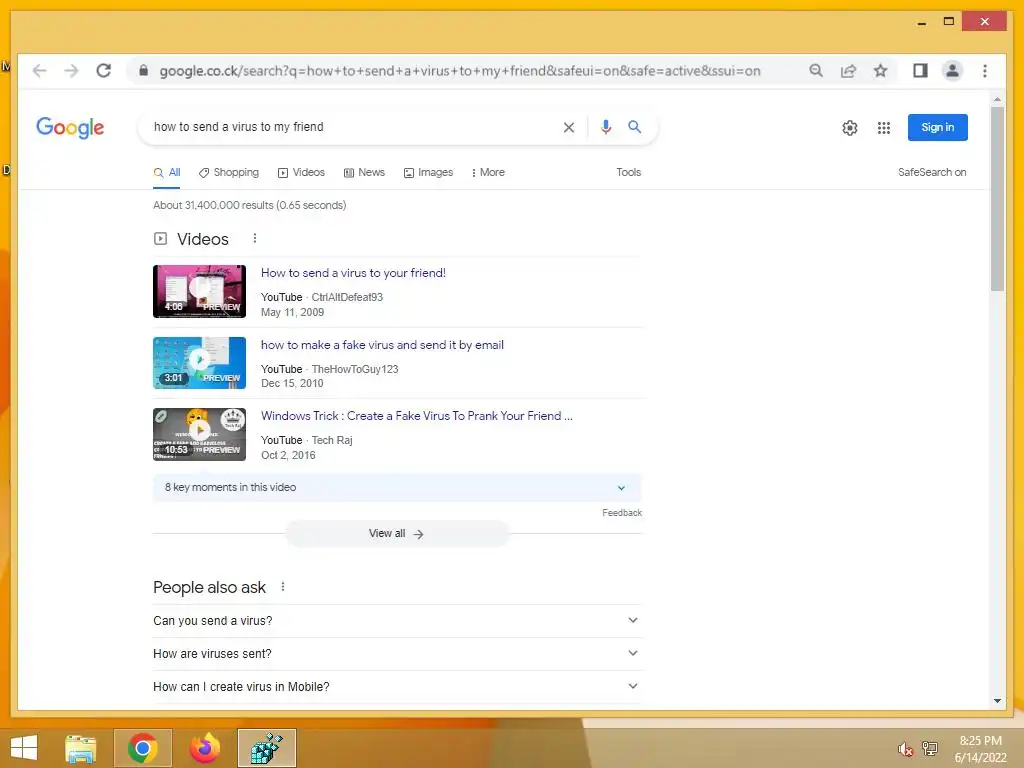This screenshot has height=768, width=1024.
Task: View site info via padlock icon
Action: click(144, 71)
